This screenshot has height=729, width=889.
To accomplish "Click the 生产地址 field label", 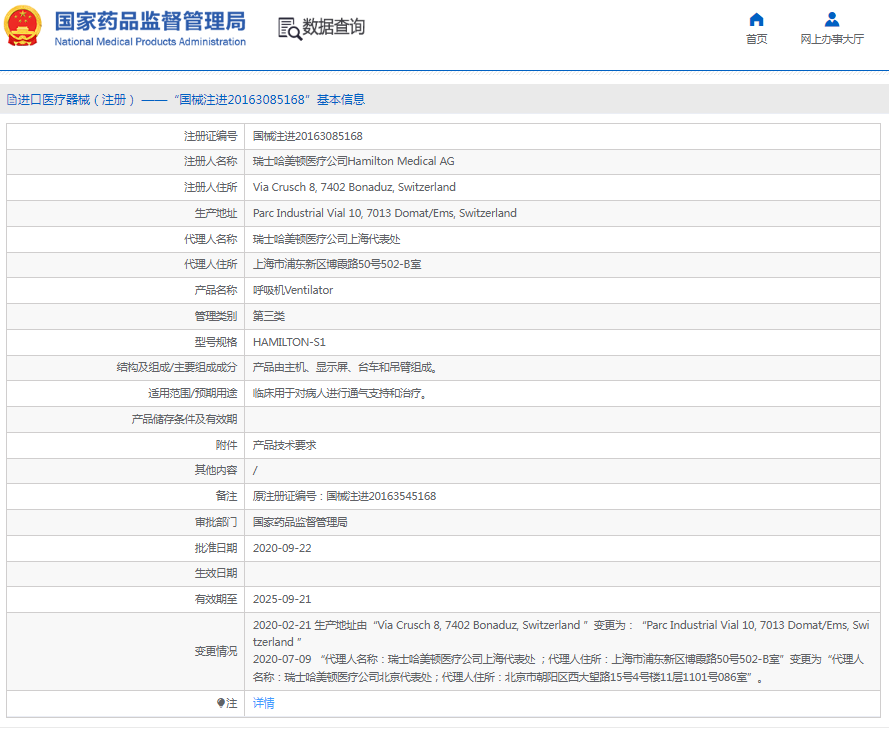I will coord(216,213).
